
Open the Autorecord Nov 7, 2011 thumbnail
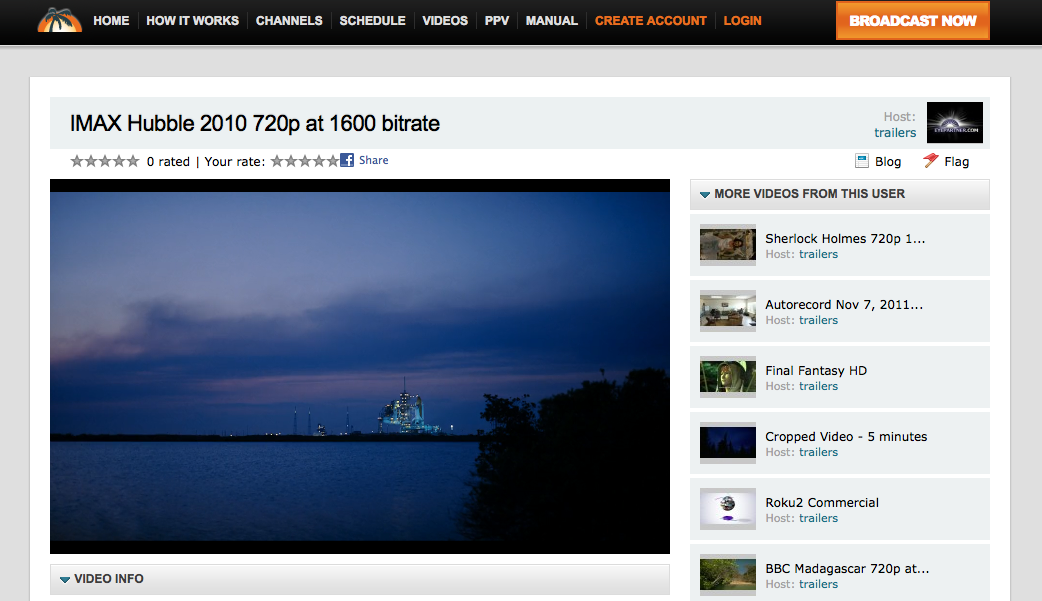point(728,310)
